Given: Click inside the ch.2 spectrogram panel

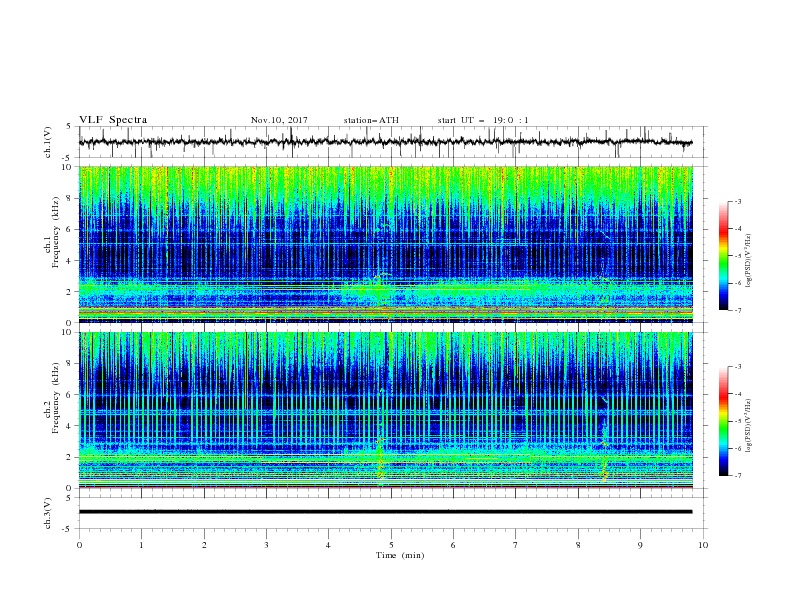Looking at the screenshot, I should coord(385,410).
